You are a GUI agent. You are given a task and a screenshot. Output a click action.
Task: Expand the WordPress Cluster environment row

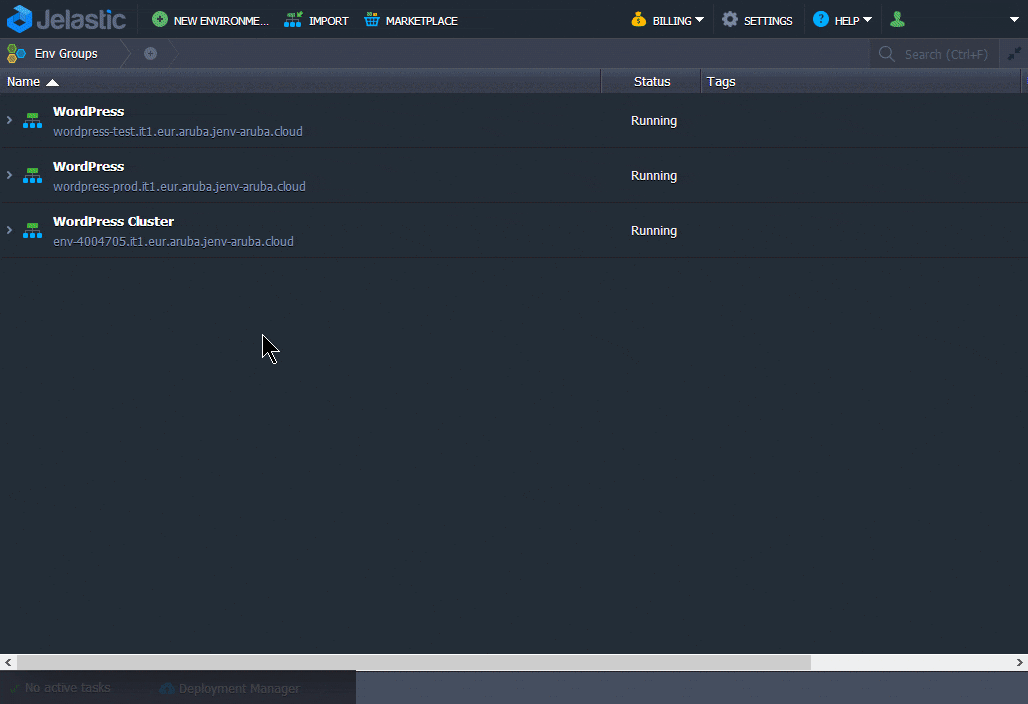9,230
